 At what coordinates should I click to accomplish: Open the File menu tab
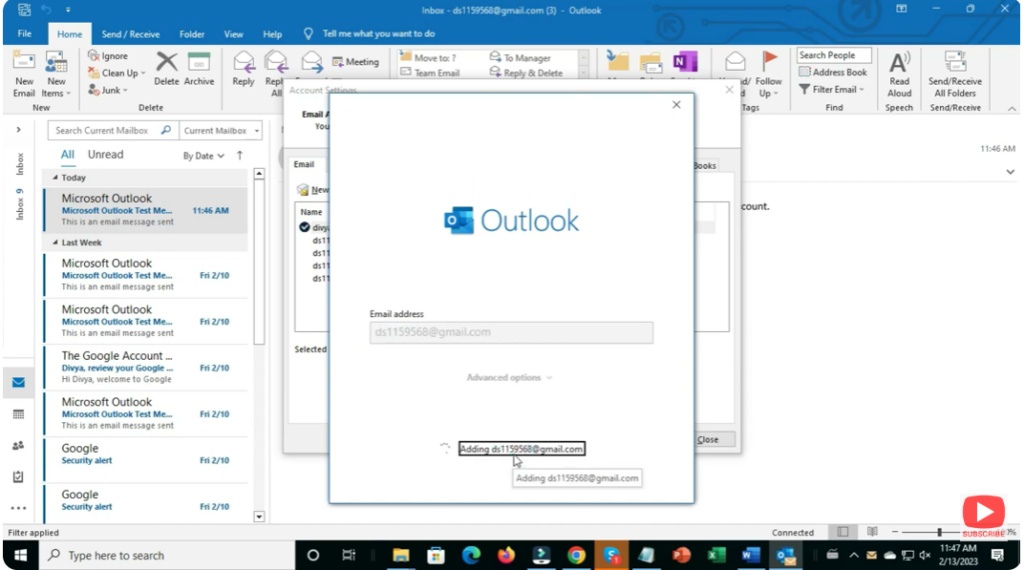pyautogui.click(x=24, y=34)
